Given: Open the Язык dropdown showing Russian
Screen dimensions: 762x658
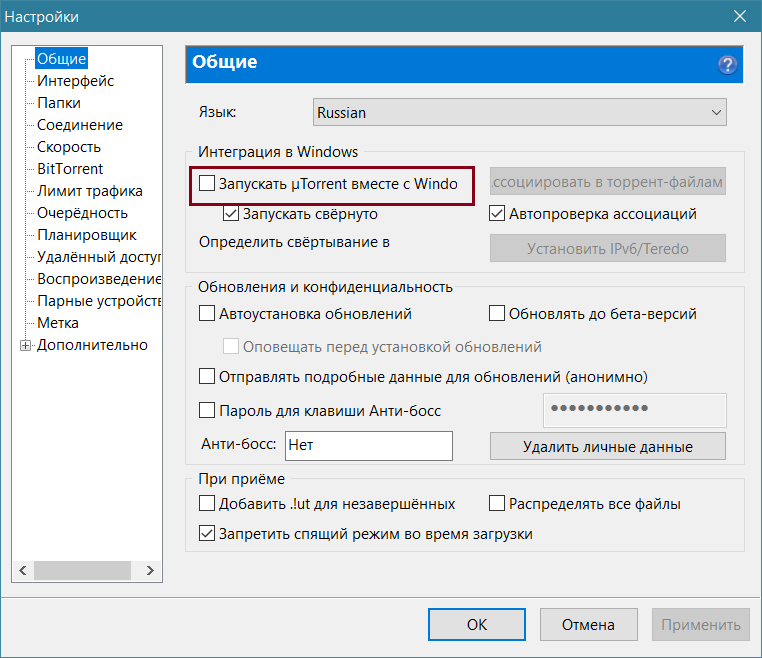Looking at the screenshot, I should [520, 112].
